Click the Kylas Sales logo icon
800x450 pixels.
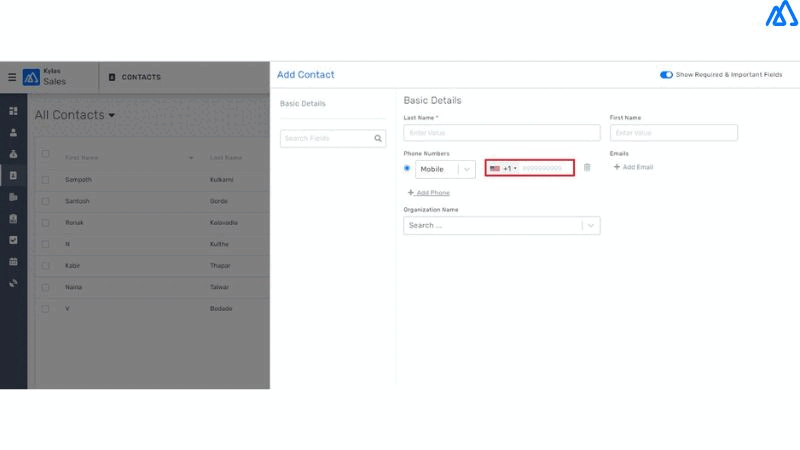tap(30, 77)
